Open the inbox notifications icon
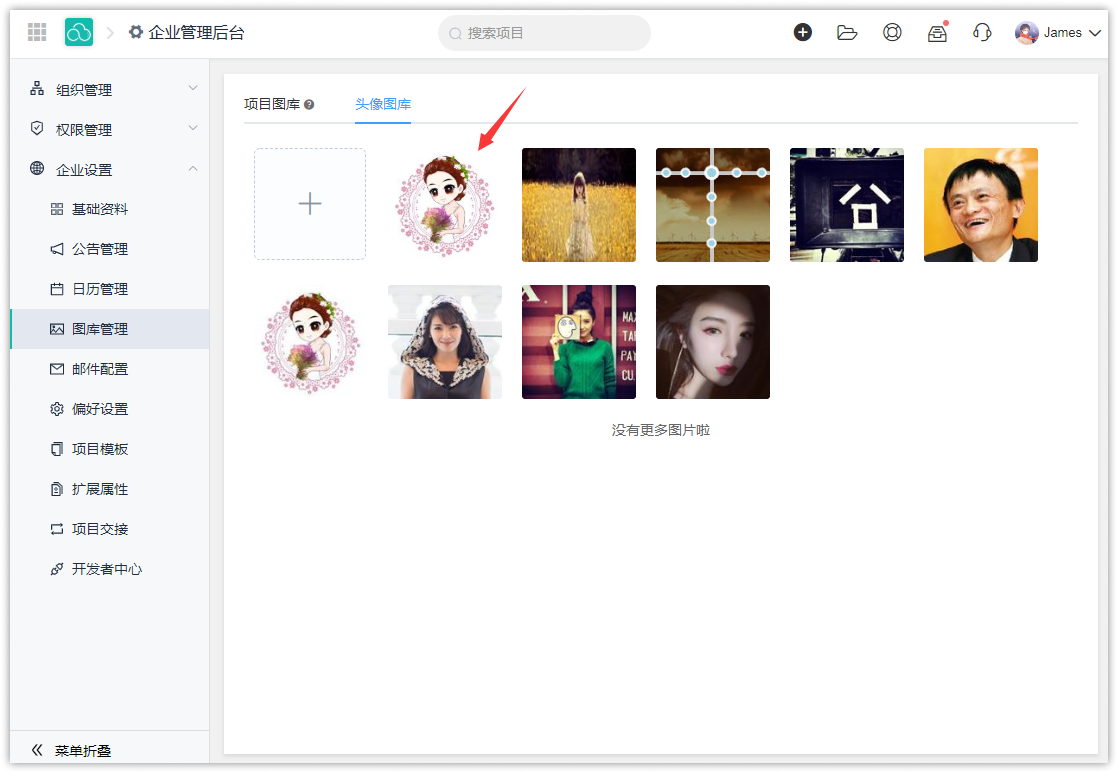Screen dimensions: 1118x773 pyautogui.click(x=937, y=33)
